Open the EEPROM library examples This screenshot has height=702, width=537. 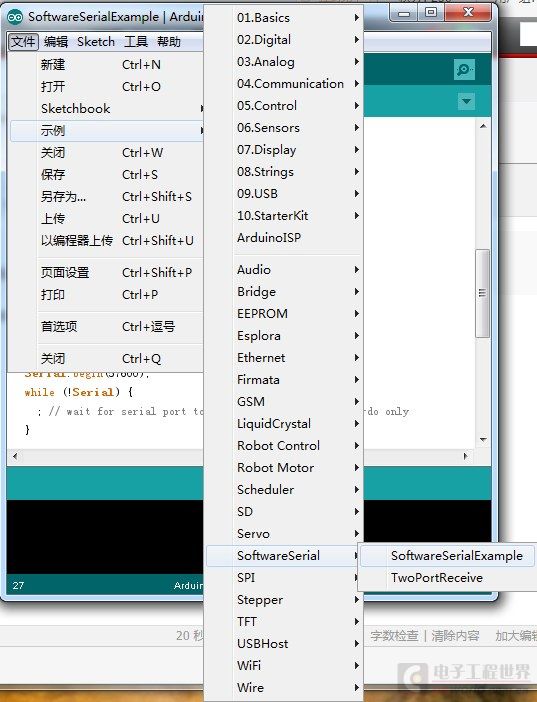click(x=284, y=313)
